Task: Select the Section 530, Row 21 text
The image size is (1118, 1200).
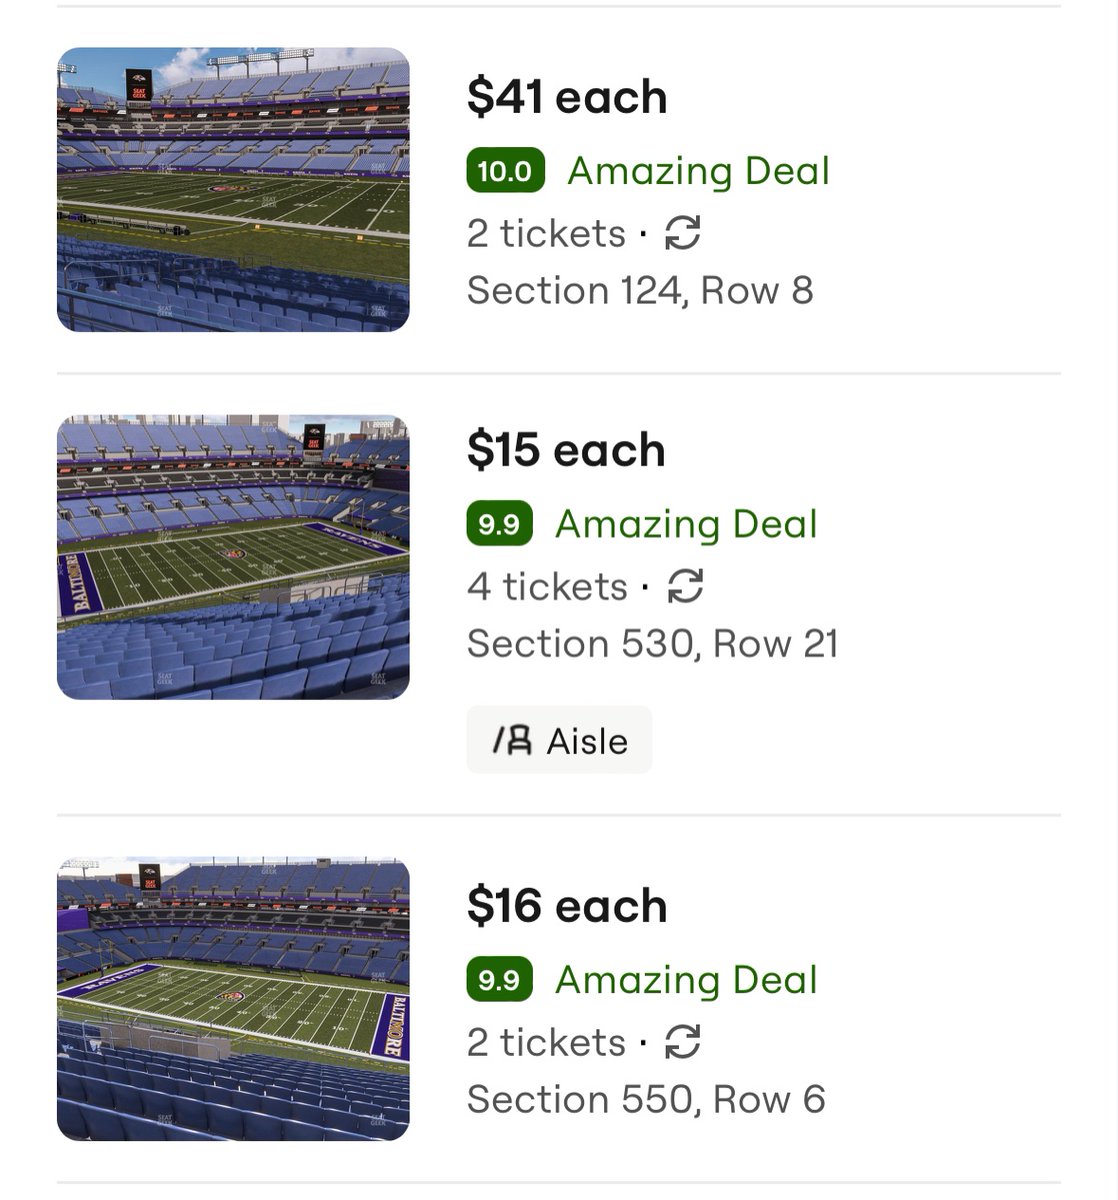Action: [x=652, y=644]
